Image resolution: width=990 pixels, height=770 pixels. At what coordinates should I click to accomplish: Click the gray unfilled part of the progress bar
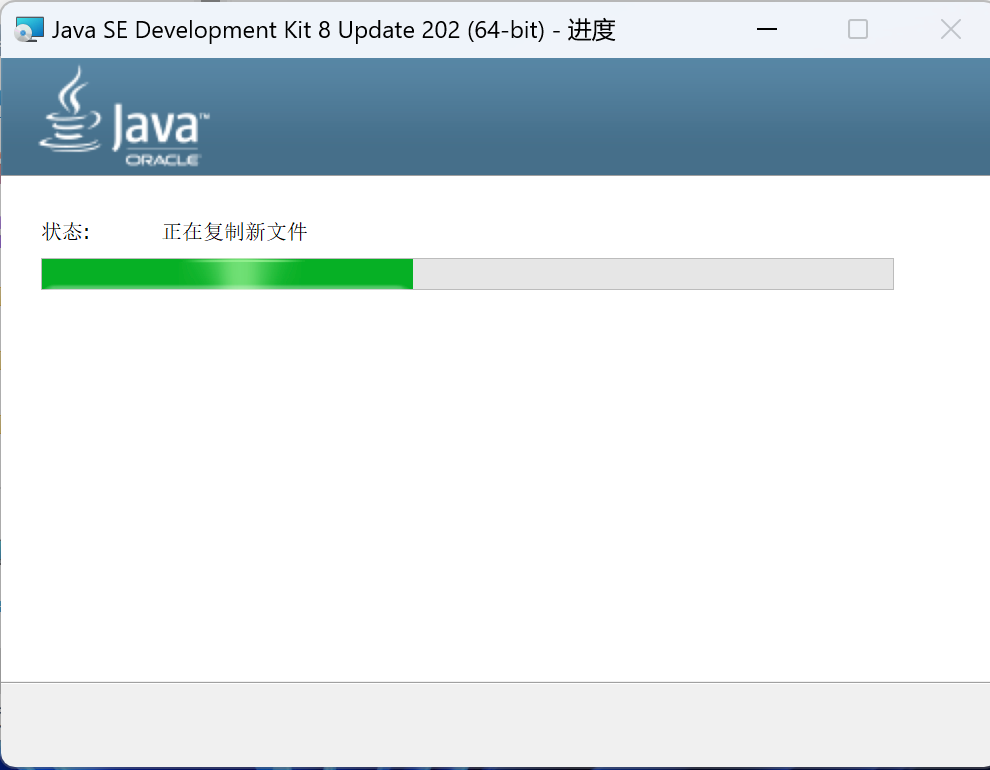click(650, 274)
